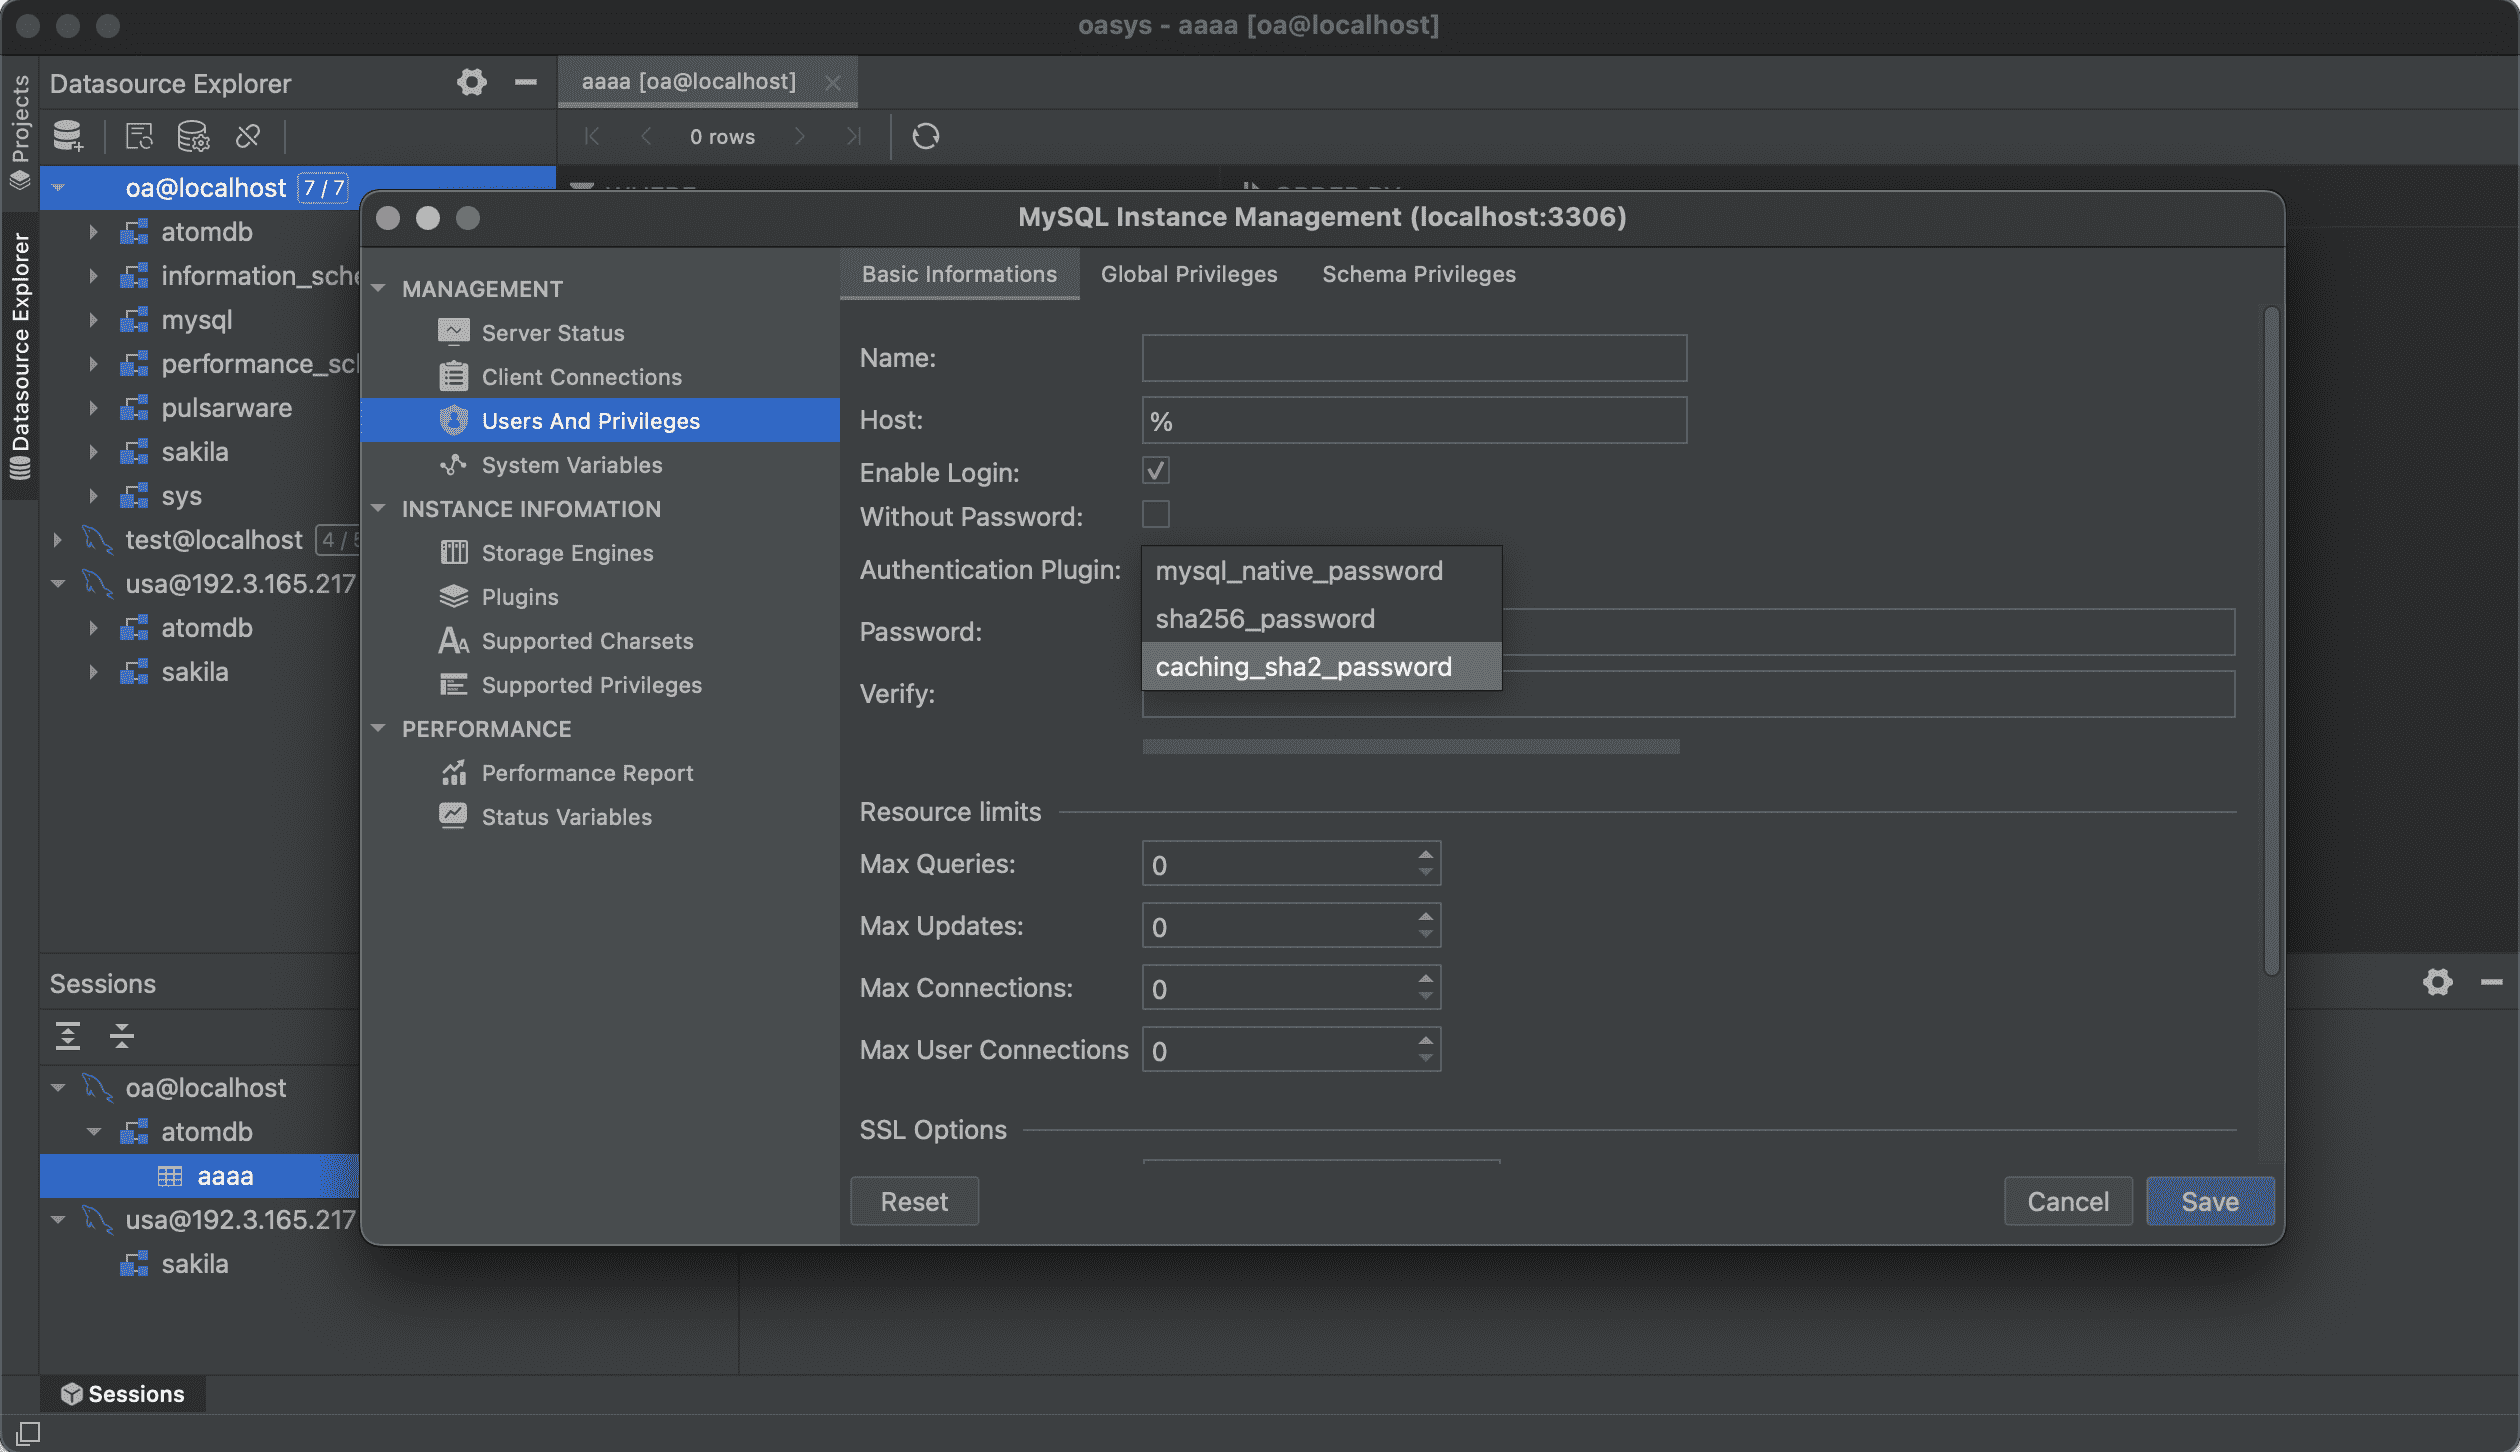Decrease the Max Connections value
The image size is (2520, 1452).
[1426, 997]
